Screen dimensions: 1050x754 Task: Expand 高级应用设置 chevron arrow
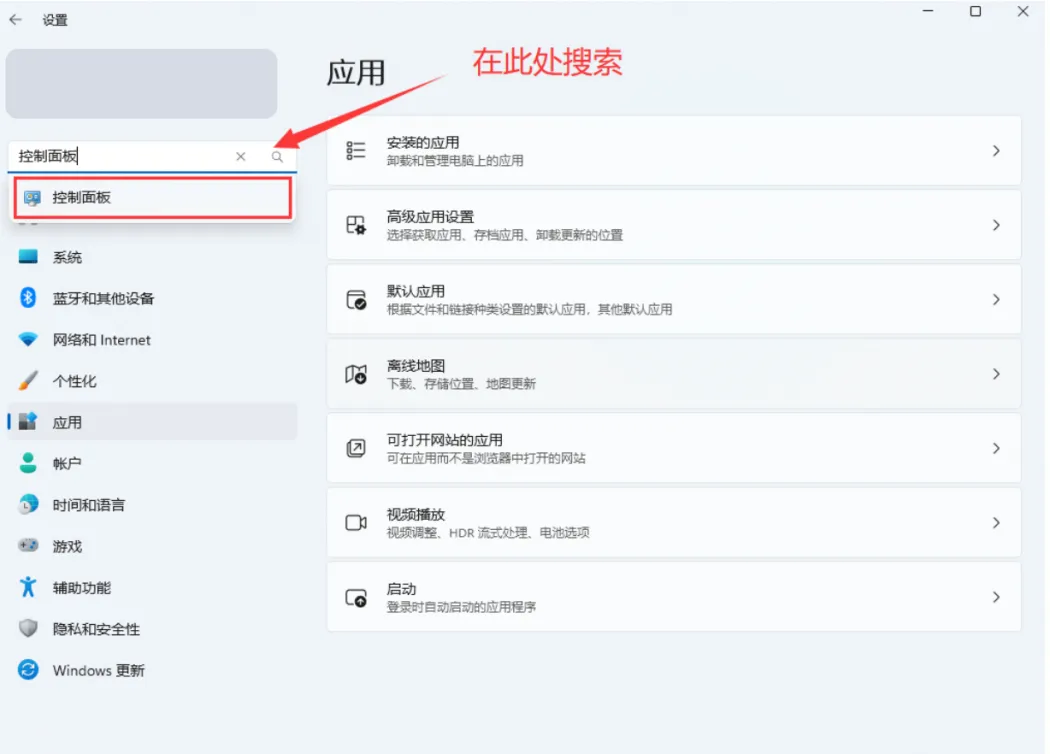995,225
